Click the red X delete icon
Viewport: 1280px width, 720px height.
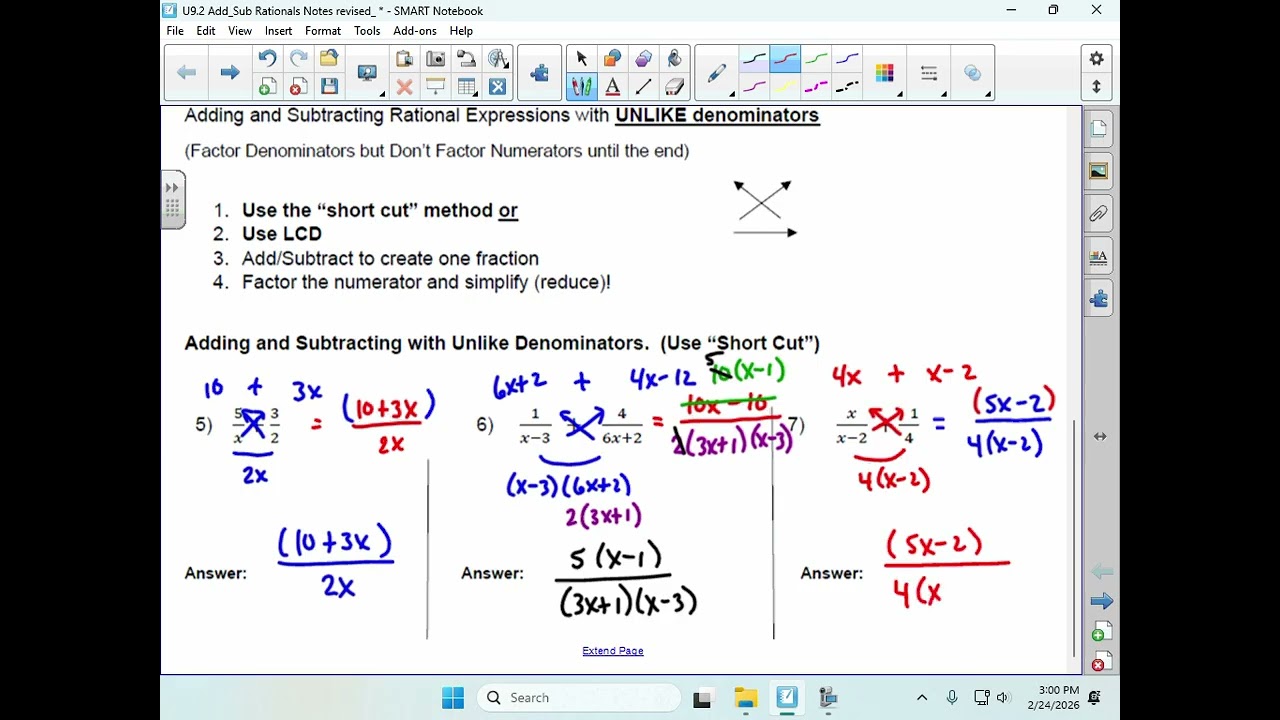point(405,87)
